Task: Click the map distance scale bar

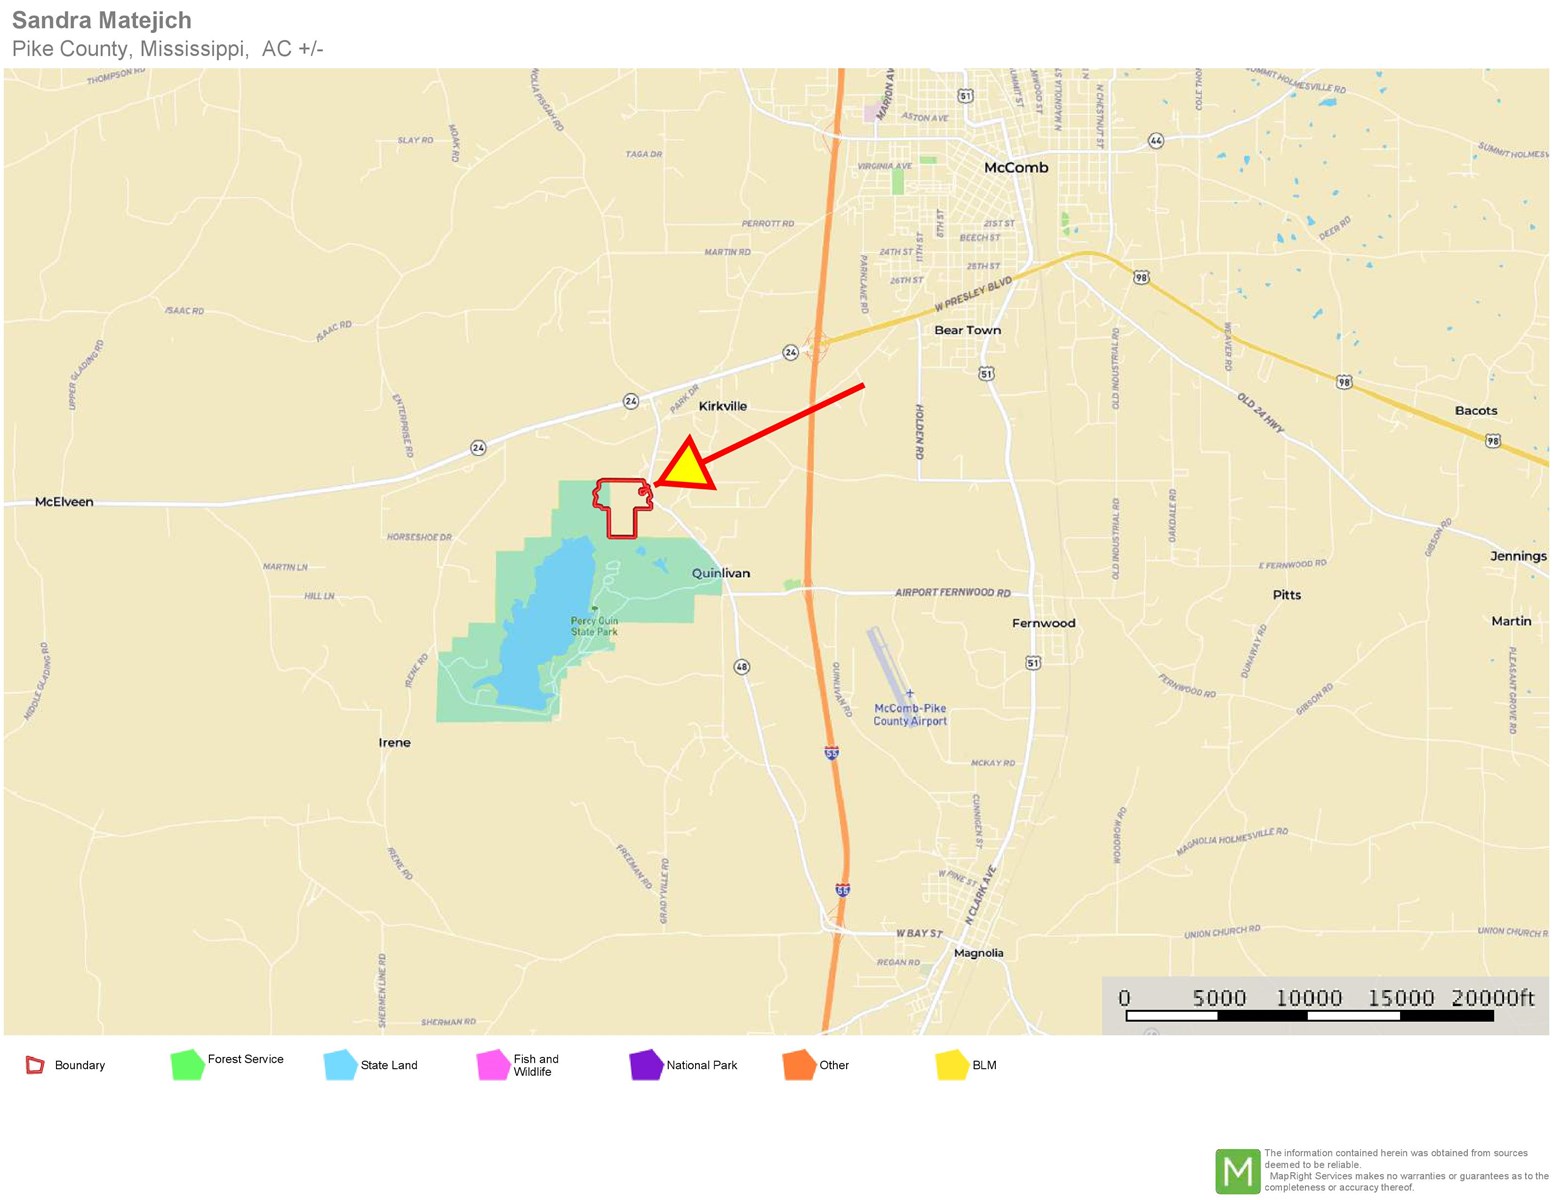Action: [1309, 1015]
